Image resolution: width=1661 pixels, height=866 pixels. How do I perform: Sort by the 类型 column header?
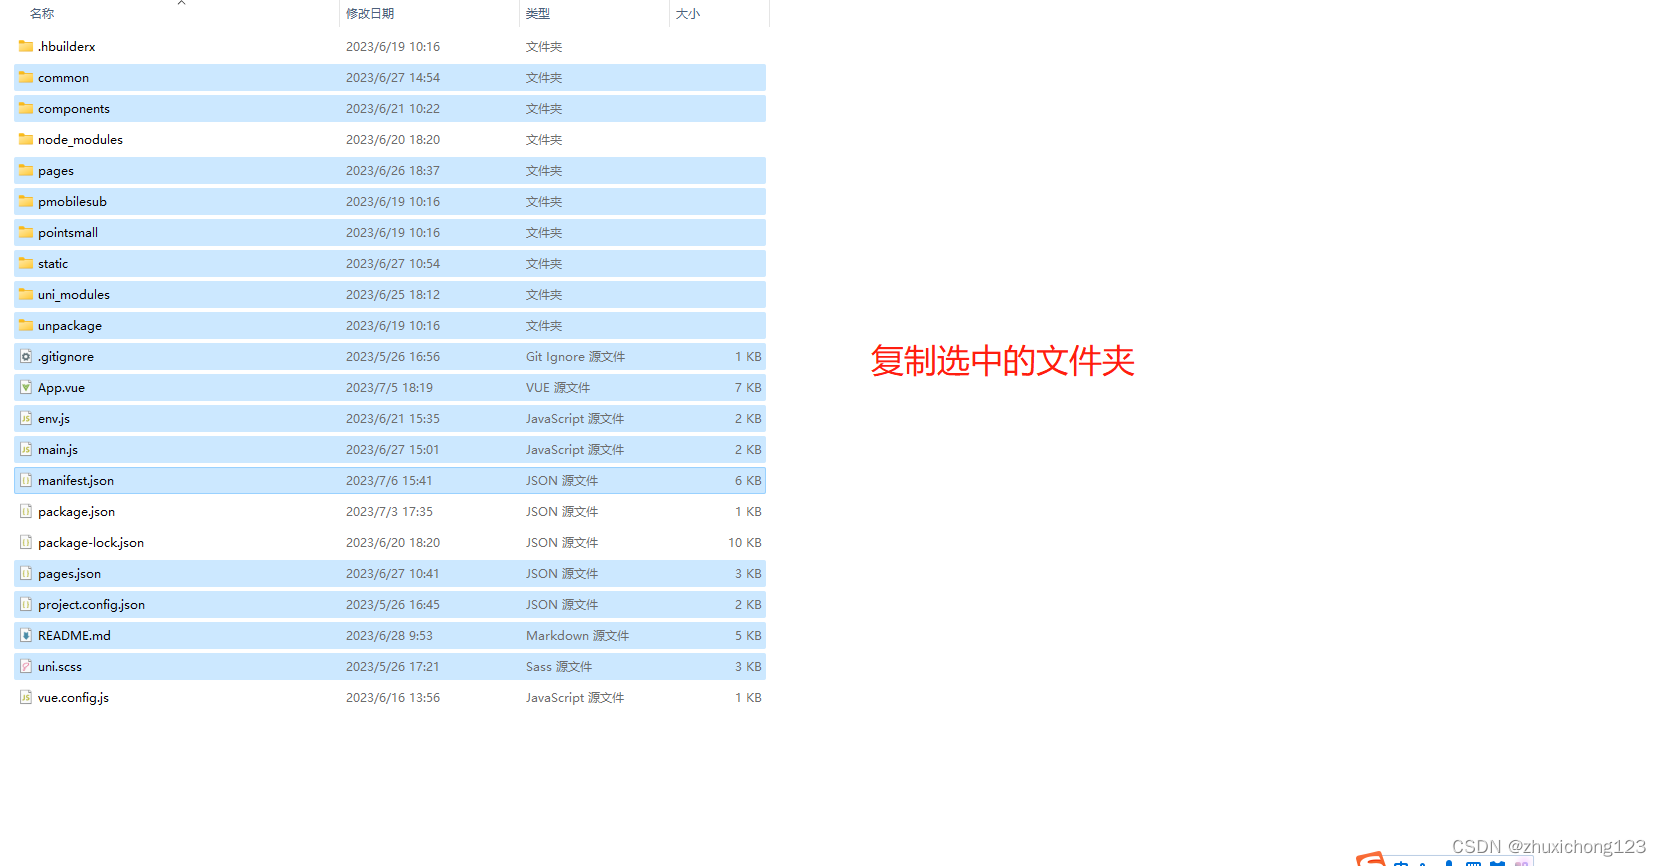coord(538,13)
